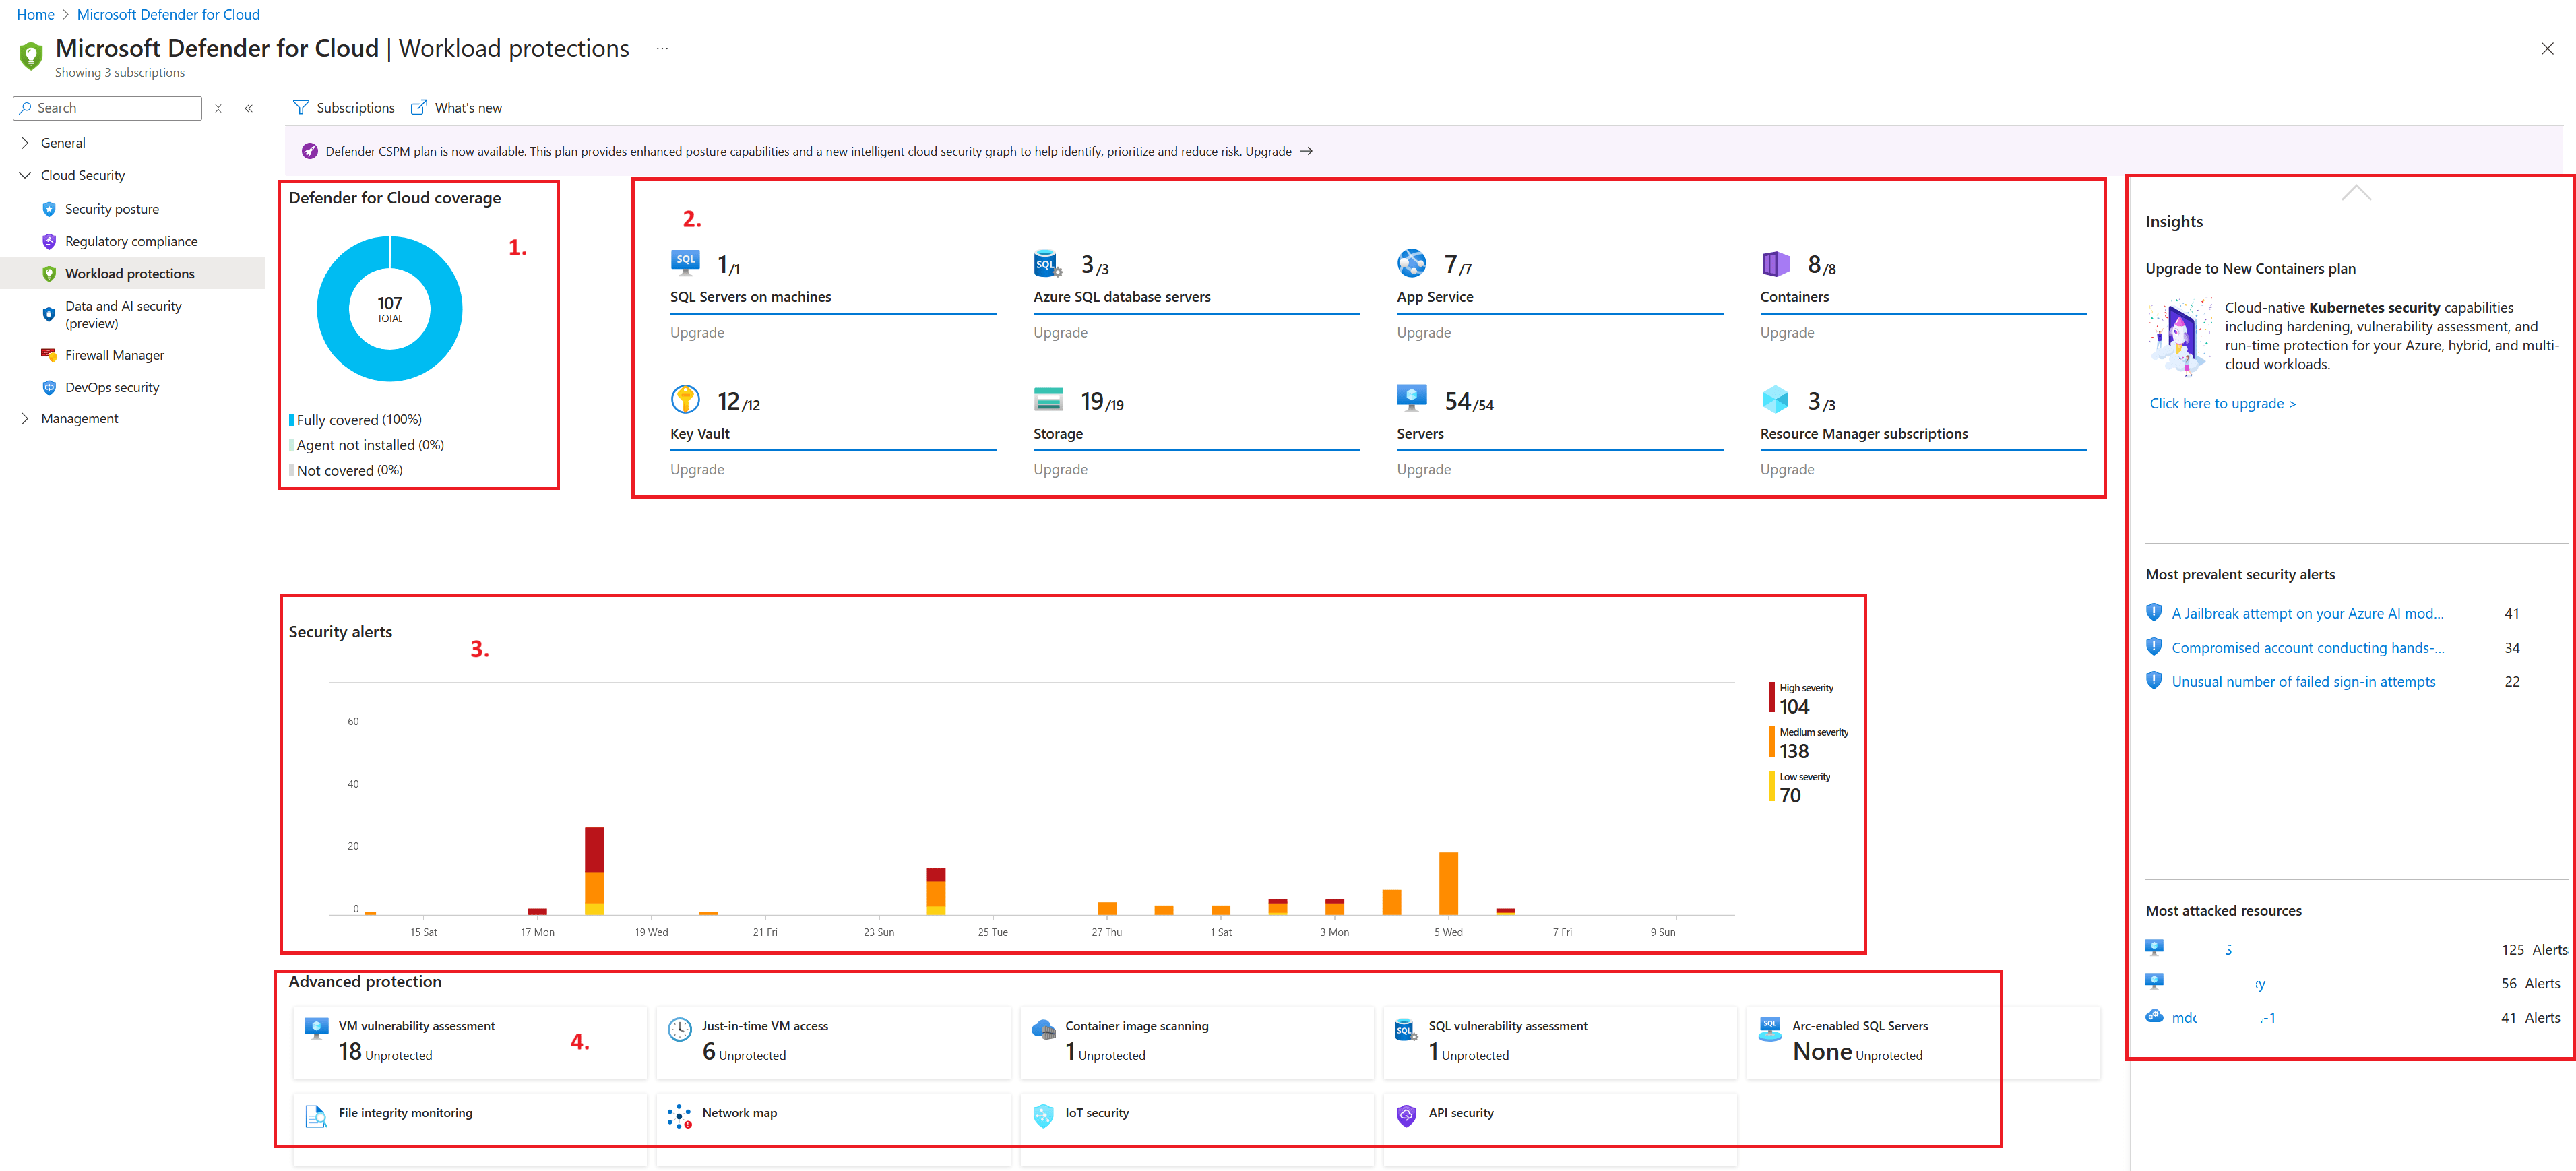This screenshot has width=2576, height=1171.
Task: Click the IoT security icon
Action: pyautogui.click(x=1043, y=1116)
